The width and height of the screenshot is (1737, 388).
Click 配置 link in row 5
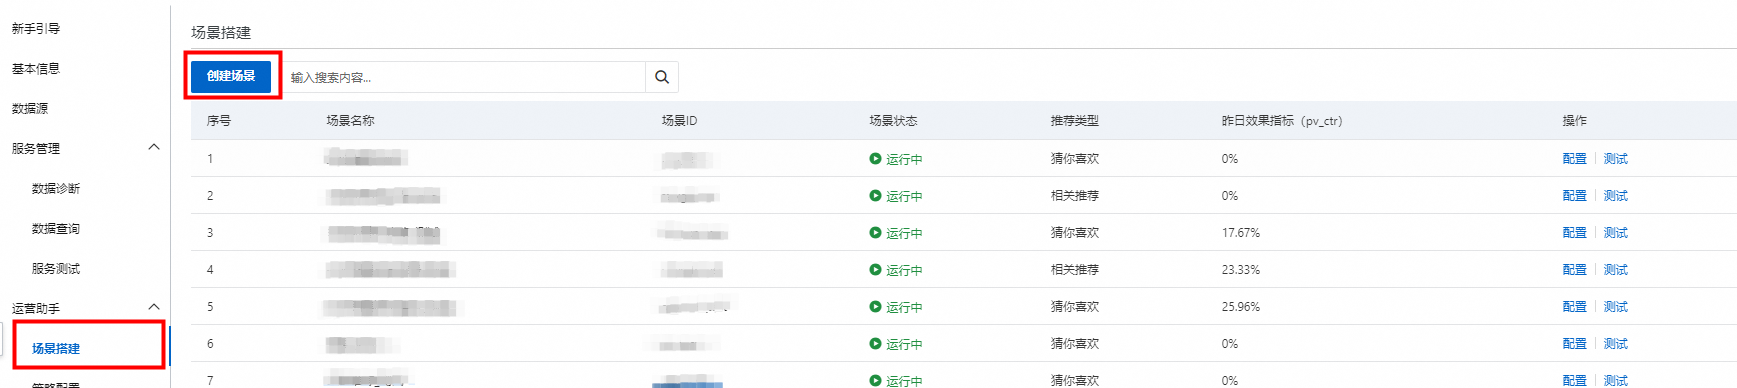(1575, 307)
